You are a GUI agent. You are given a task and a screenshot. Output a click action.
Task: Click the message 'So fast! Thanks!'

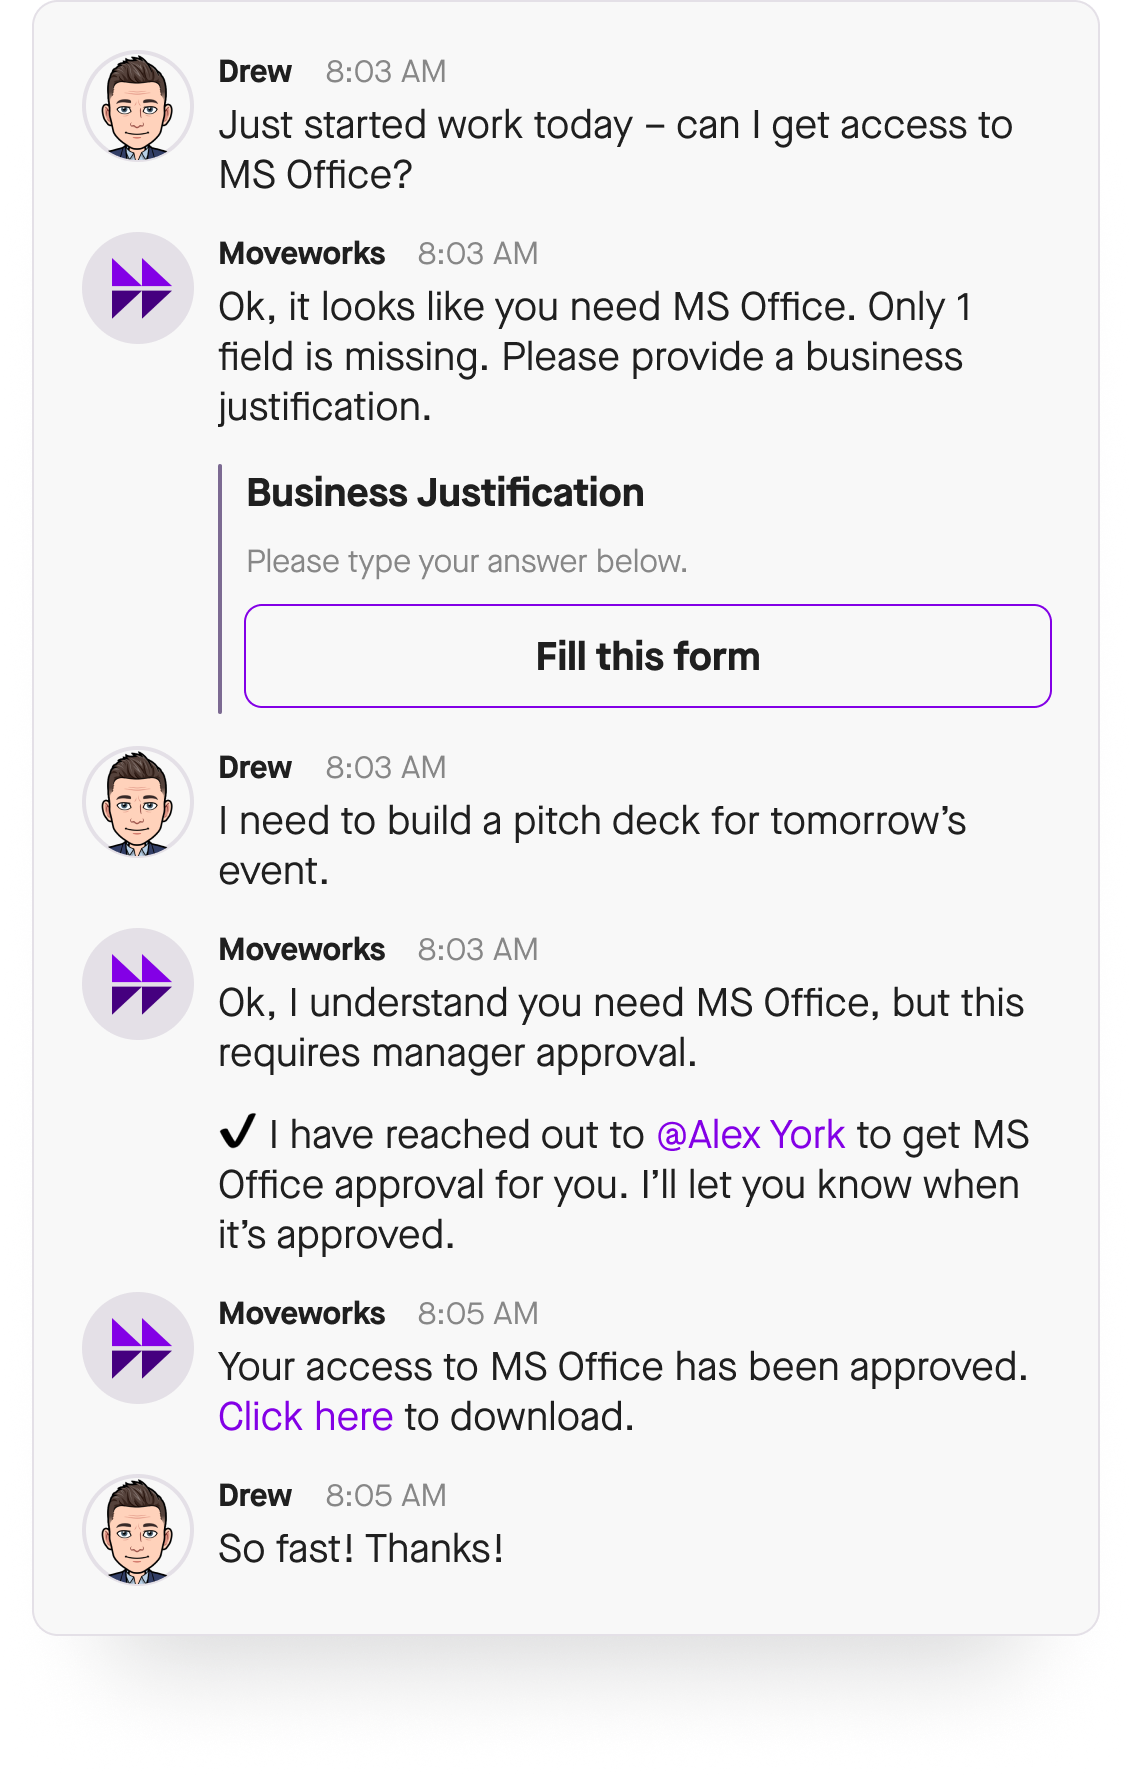361,1547
